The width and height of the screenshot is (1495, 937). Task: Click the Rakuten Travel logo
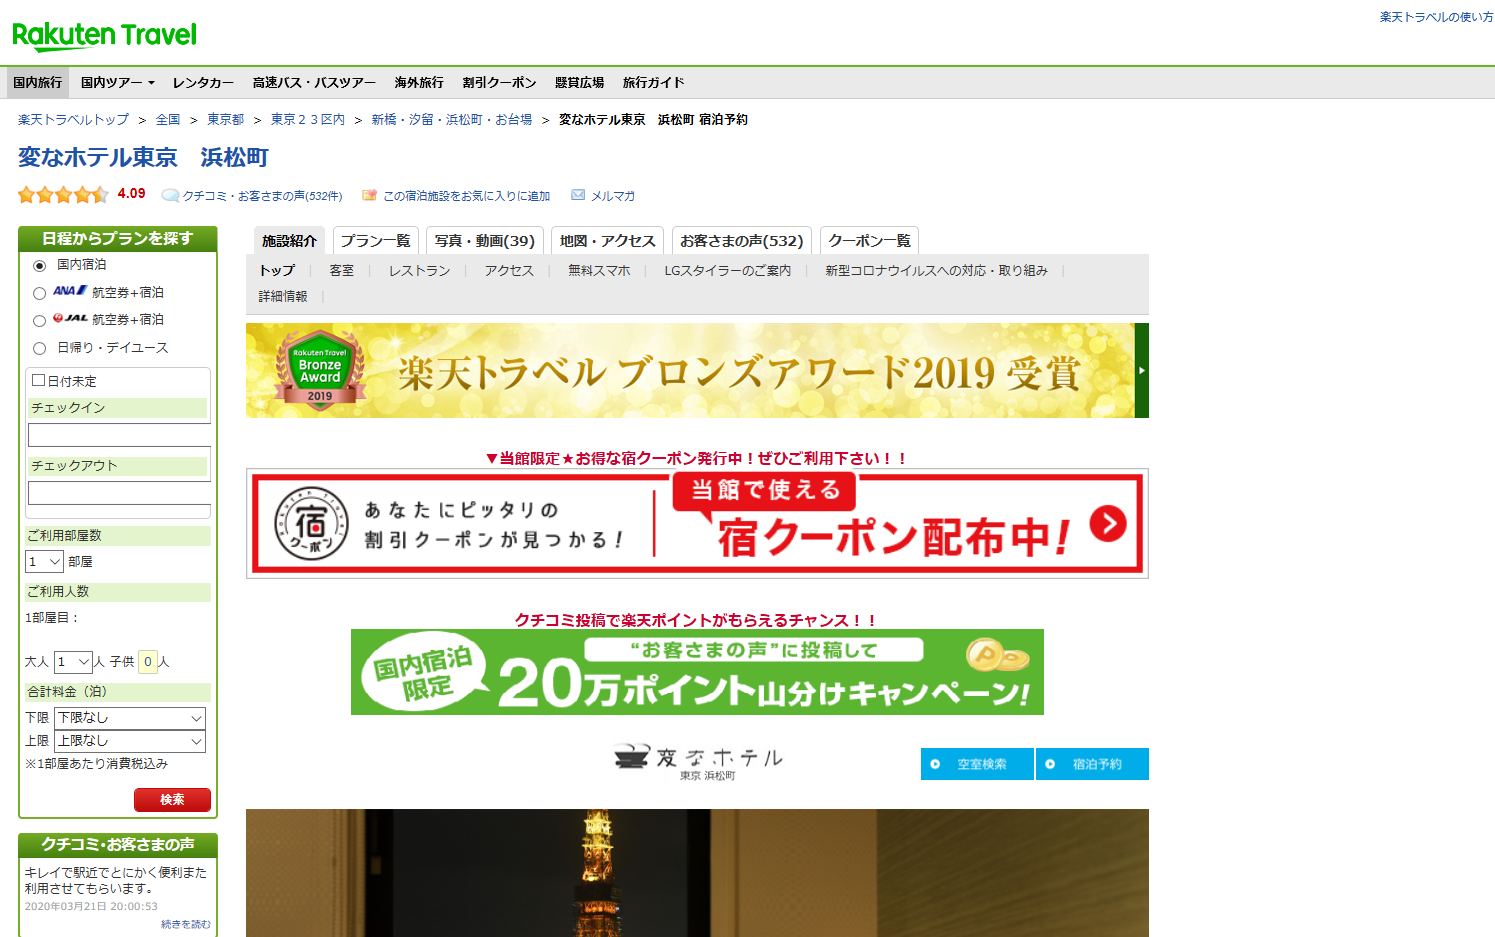point(104,36)
